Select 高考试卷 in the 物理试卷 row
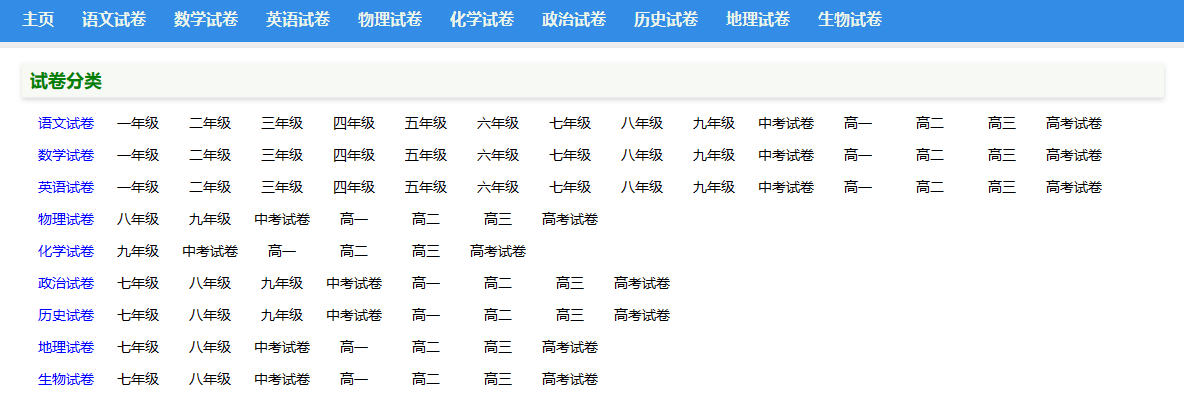1184x397 pixels. (x=570, y=220)
